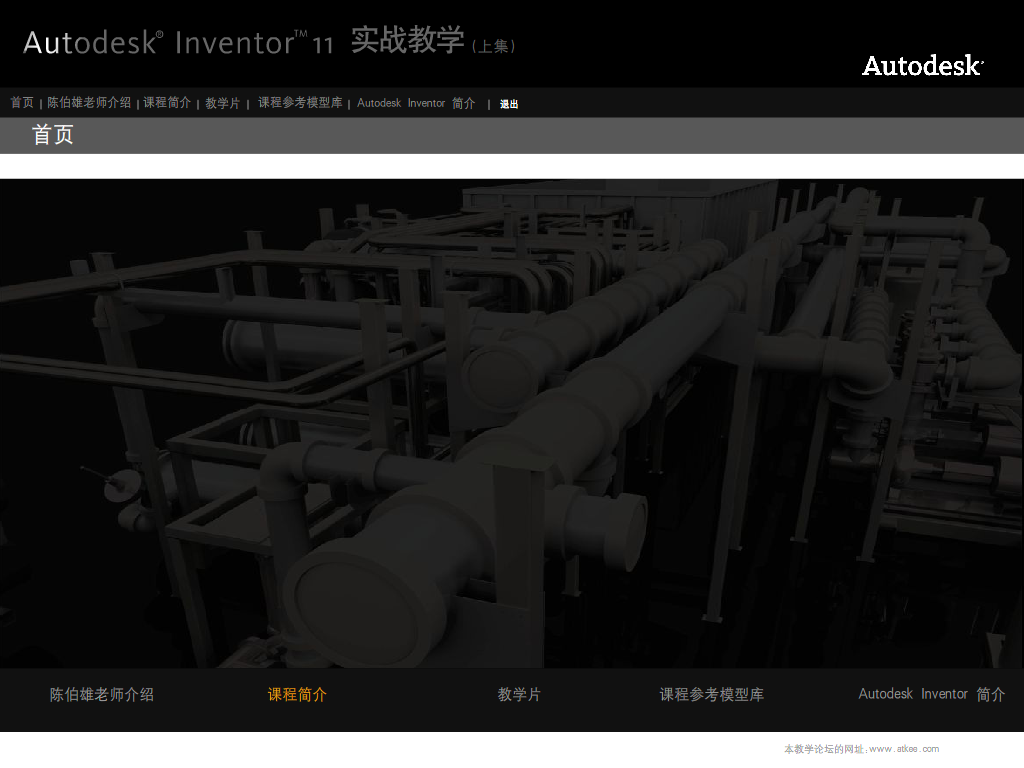Image resolution: width=1024 pixels, height=768 pixels.
Task: Open the large 陈伯雄老师介绍 link below the image
Action: [x=102, y=694]
